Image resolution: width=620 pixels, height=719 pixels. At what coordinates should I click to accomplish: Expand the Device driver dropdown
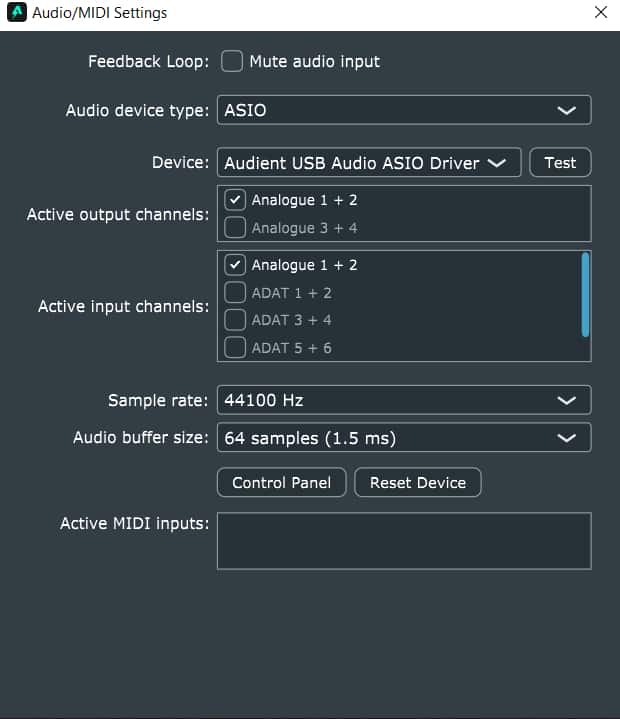[x=368, y=163]
